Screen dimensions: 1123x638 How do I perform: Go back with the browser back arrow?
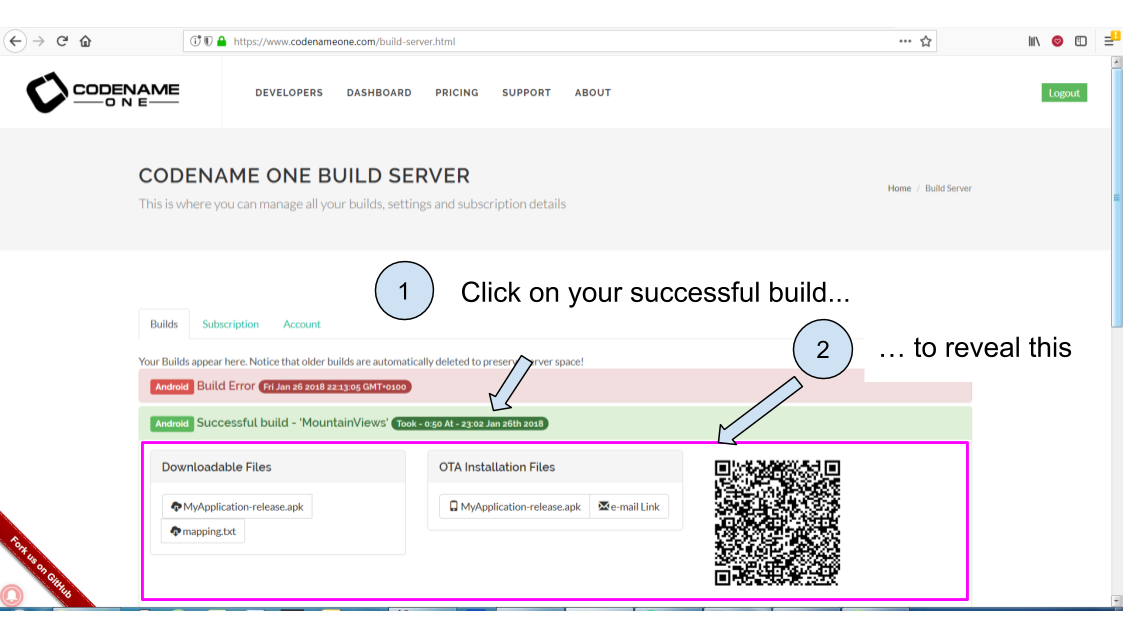point(15,42)
